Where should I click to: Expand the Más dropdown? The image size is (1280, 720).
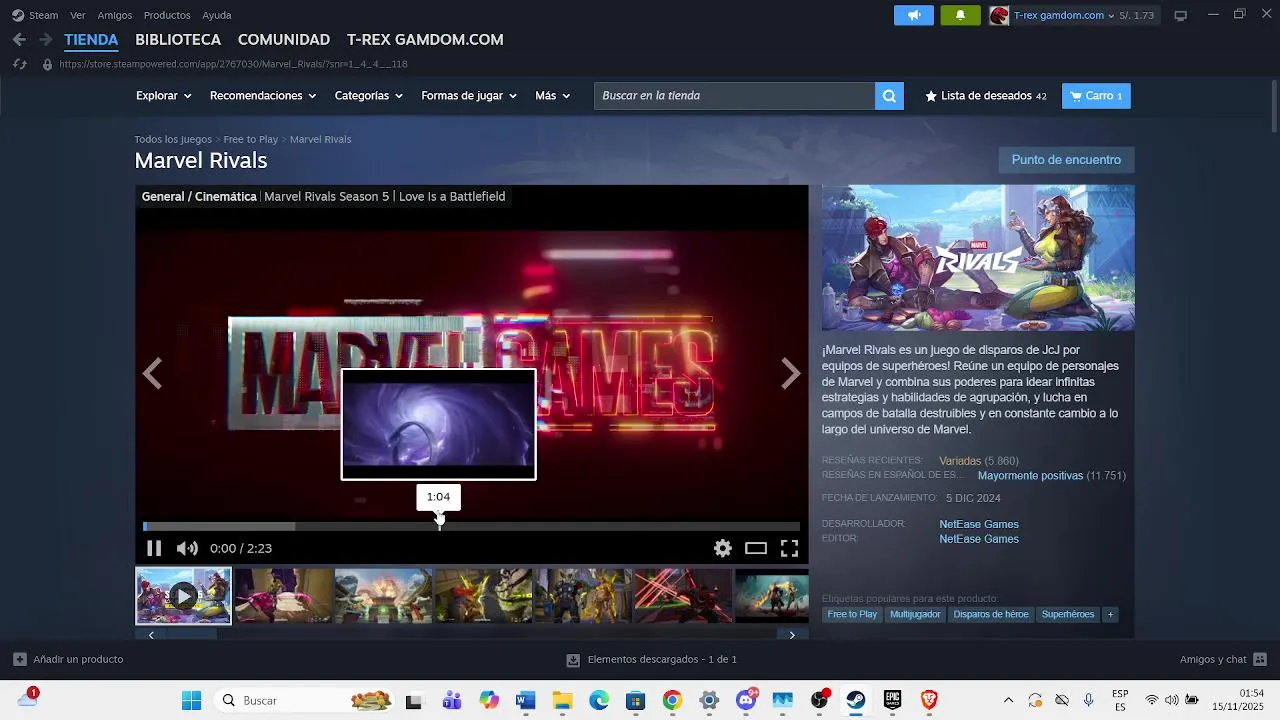click(553, 96)
